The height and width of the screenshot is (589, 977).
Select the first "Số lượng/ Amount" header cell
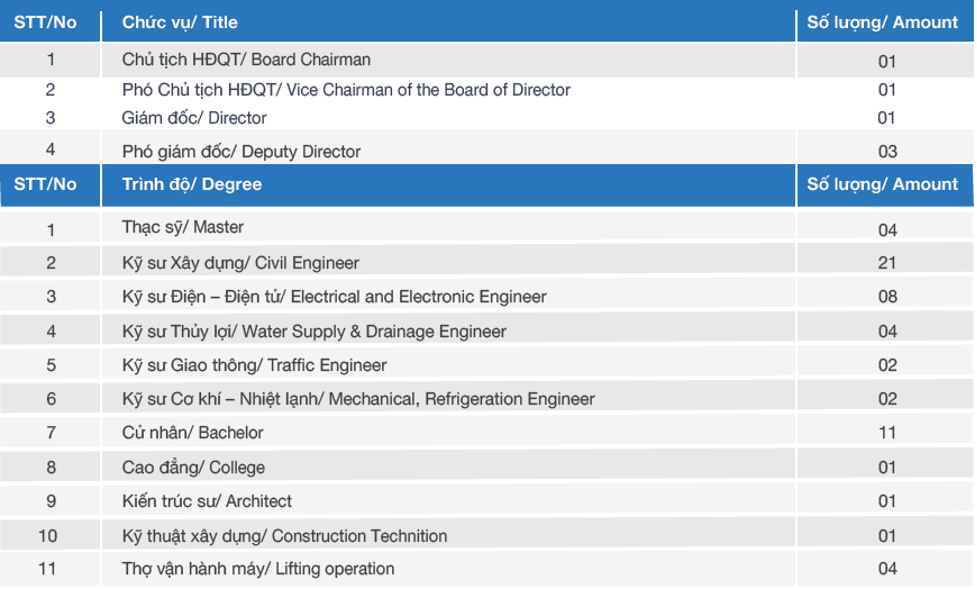point(885,22)
